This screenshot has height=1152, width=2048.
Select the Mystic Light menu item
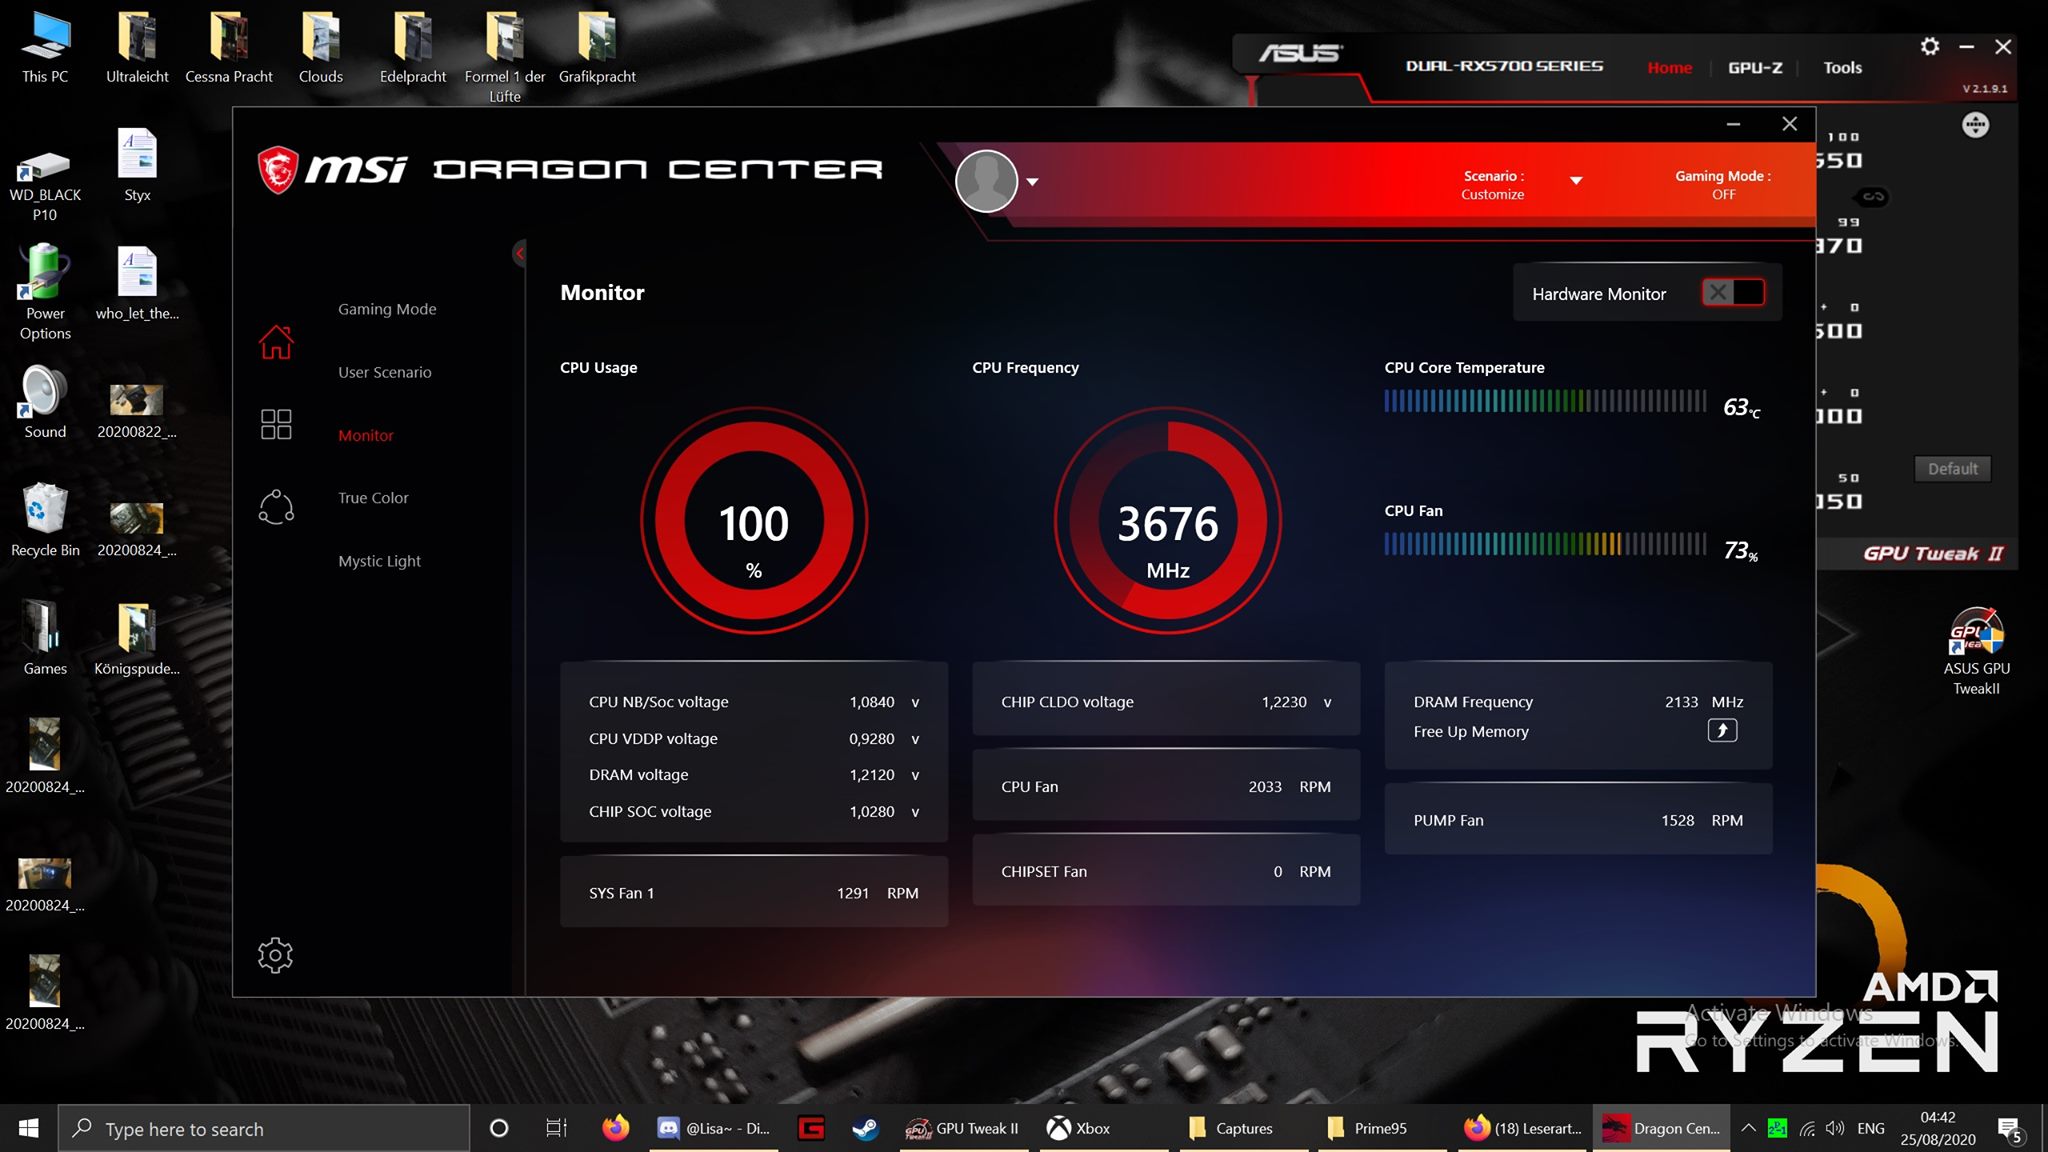379,561
